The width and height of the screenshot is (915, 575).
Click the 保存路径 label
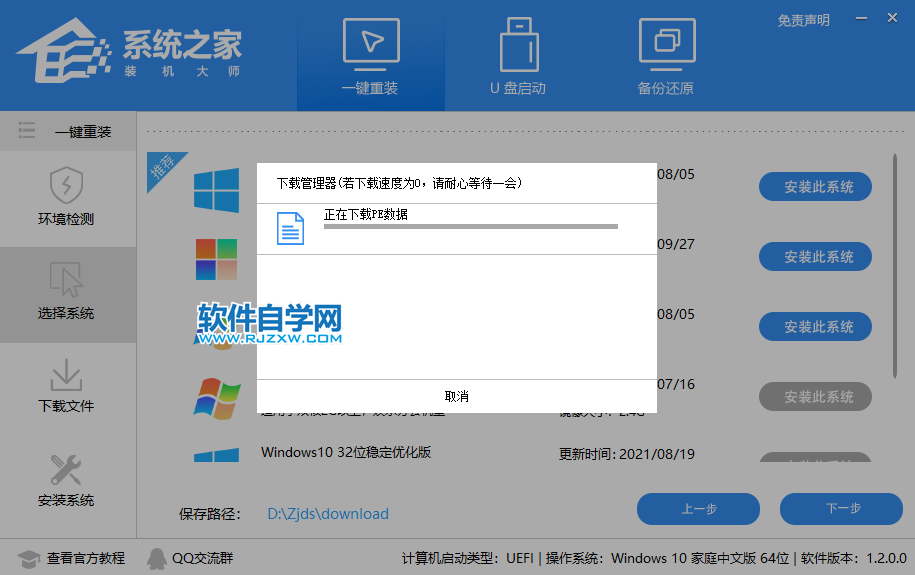pos(210,514)
